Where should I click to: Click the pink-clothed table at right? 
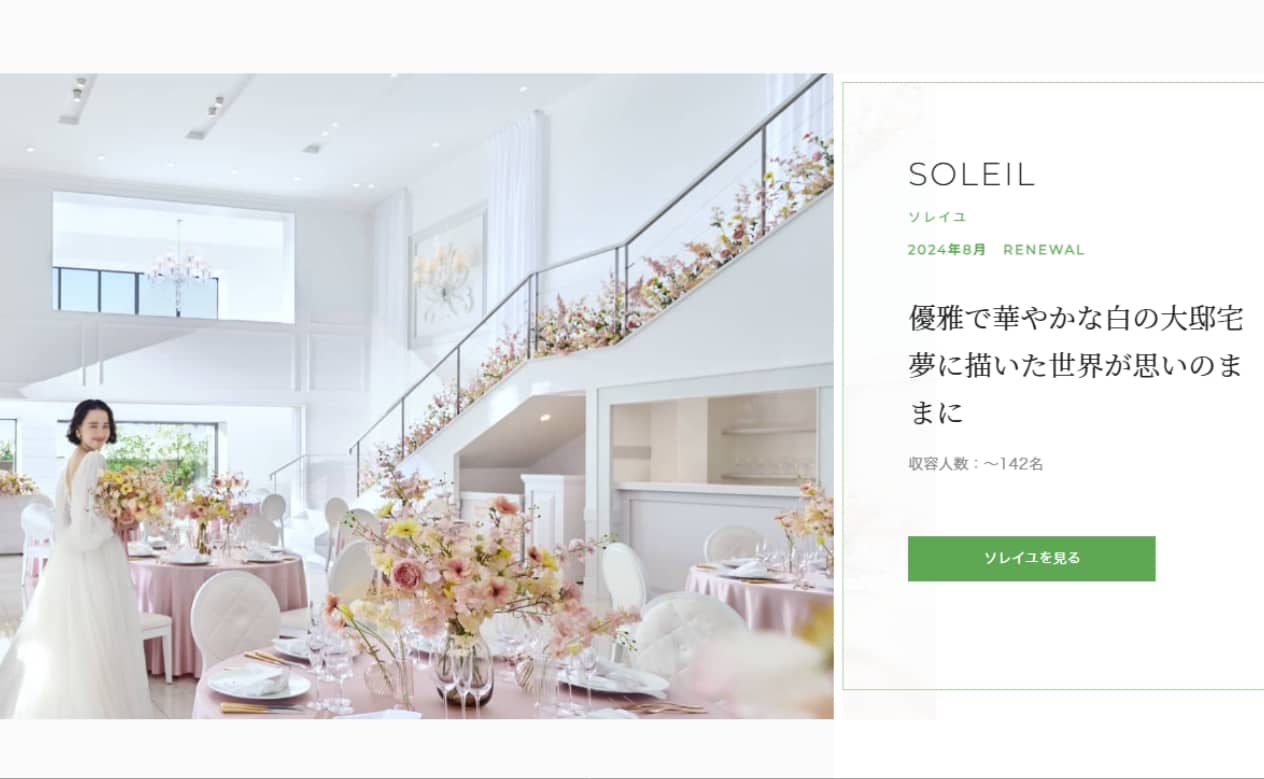(x=760, y=600)
